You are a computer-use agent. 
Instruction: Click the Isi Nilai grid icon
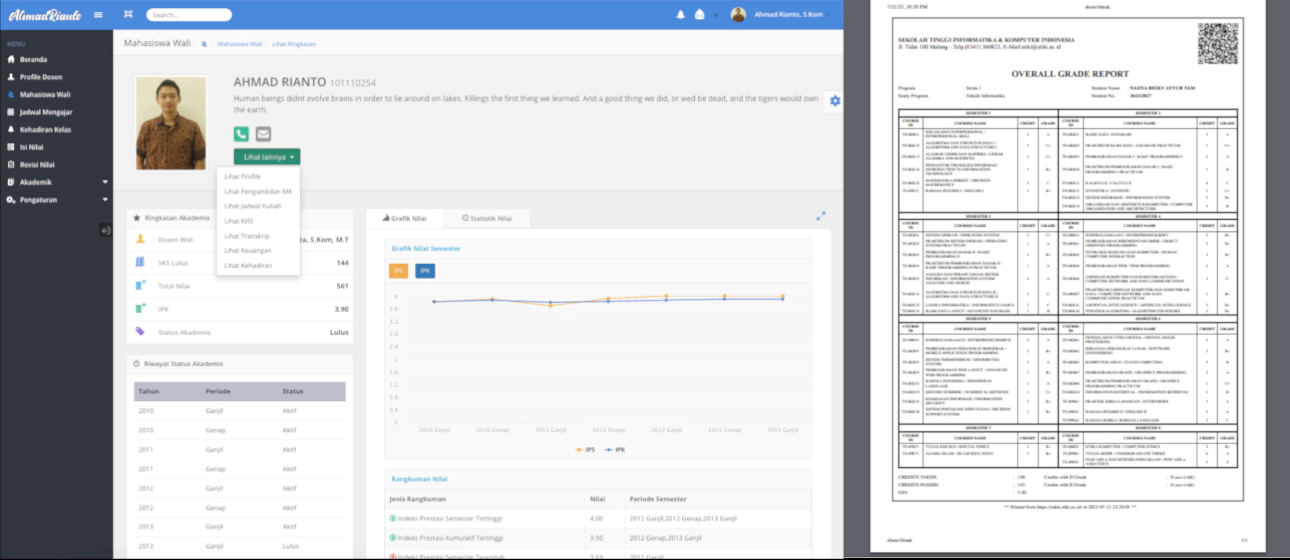(11, 147)
